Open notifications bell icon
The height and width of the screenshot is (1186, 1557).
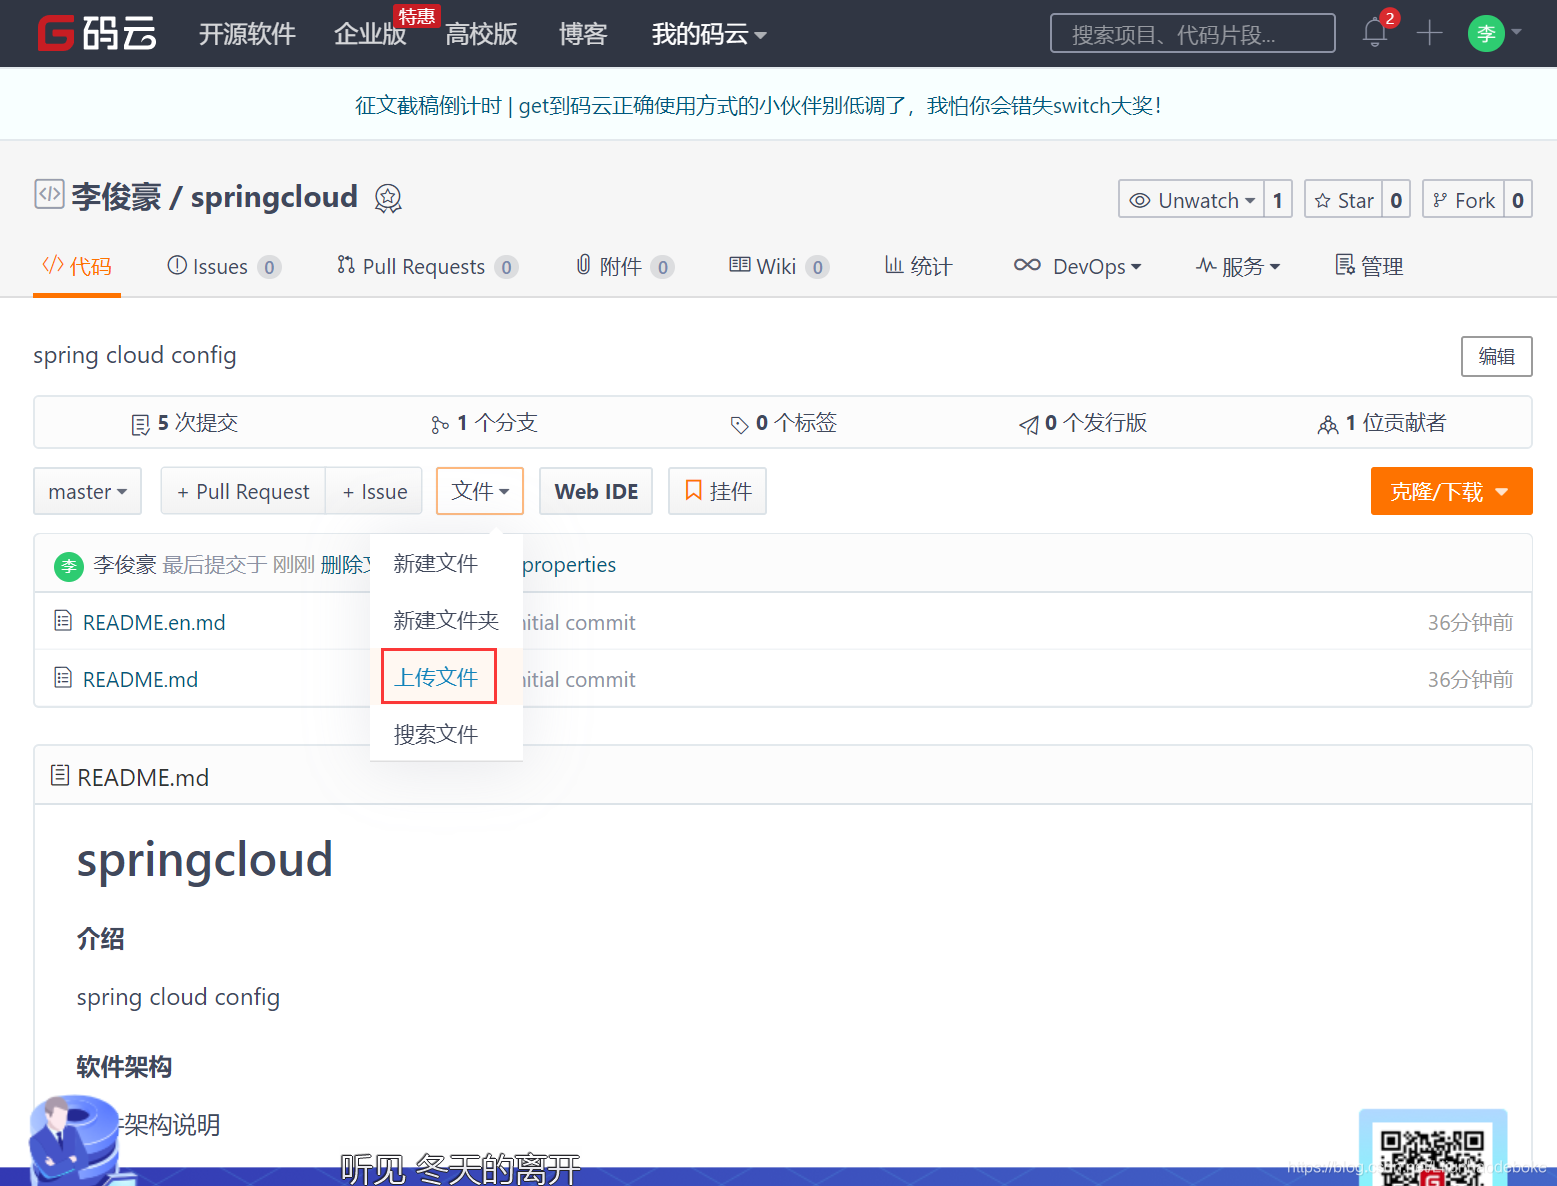(1375, 33)
